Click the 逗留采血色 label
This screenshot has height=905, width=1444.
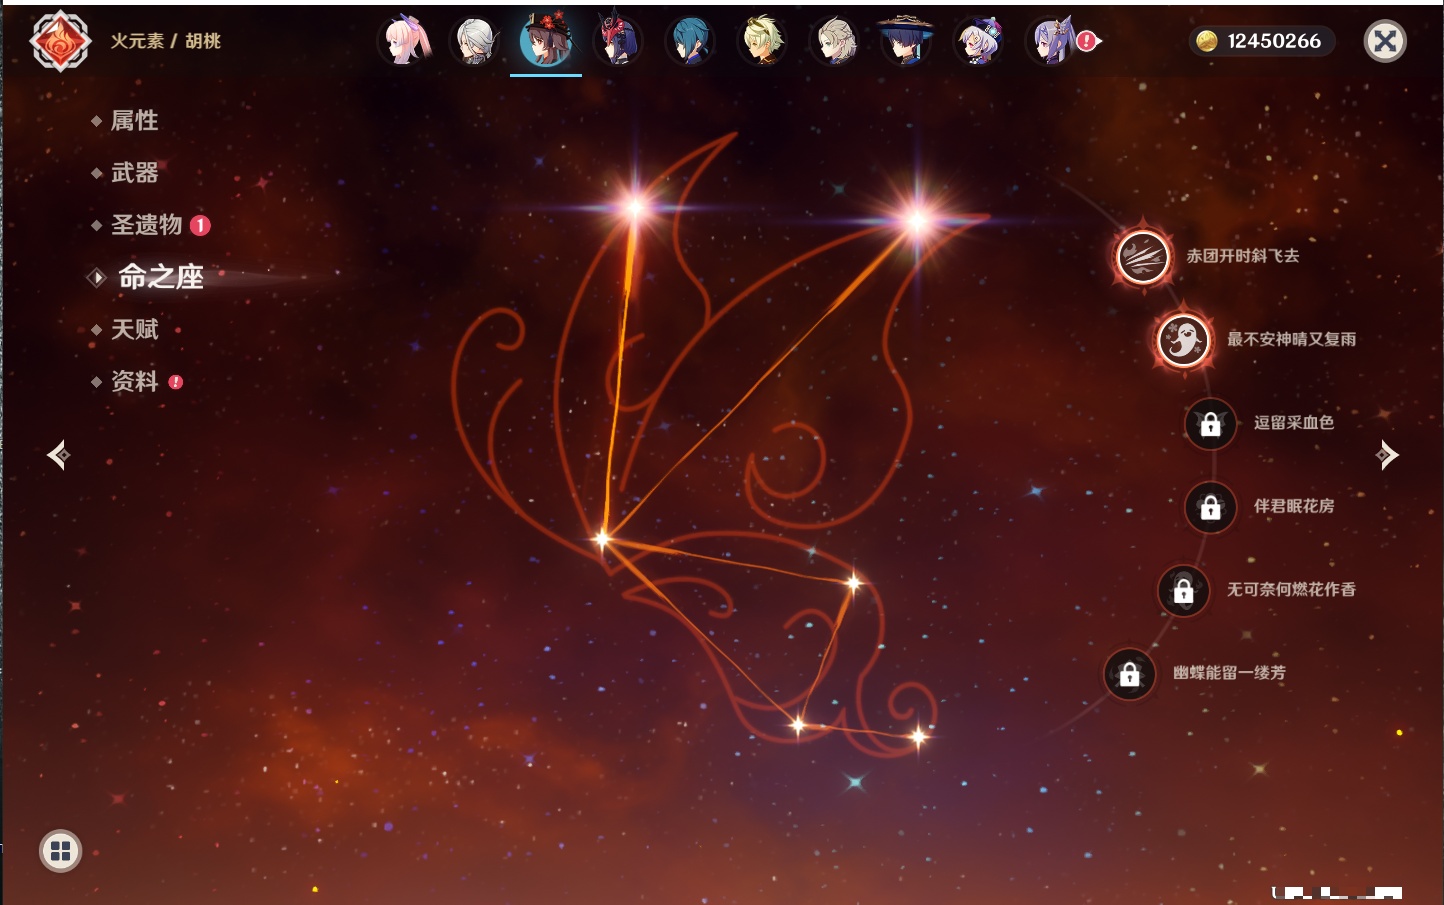[1293, 422]
